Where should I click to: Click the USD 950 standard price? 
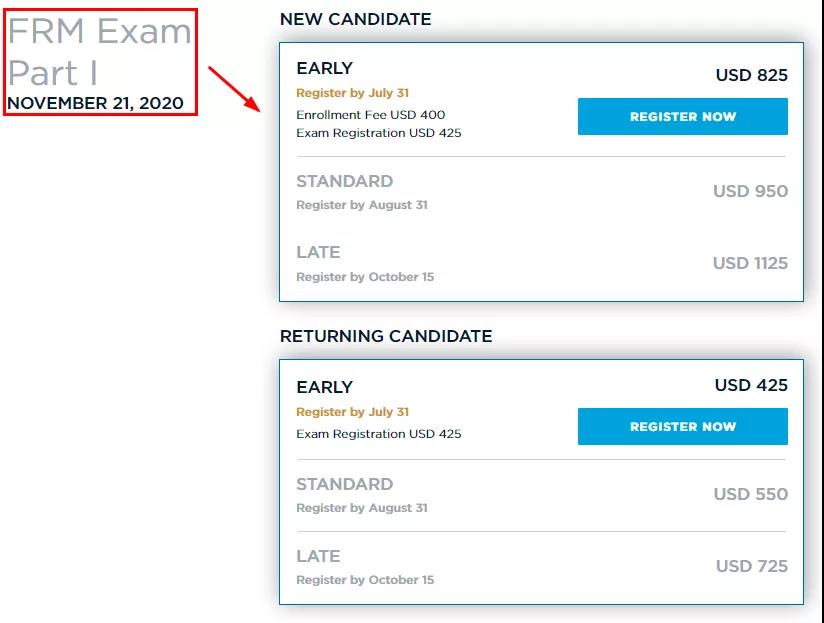pos(750,191)
